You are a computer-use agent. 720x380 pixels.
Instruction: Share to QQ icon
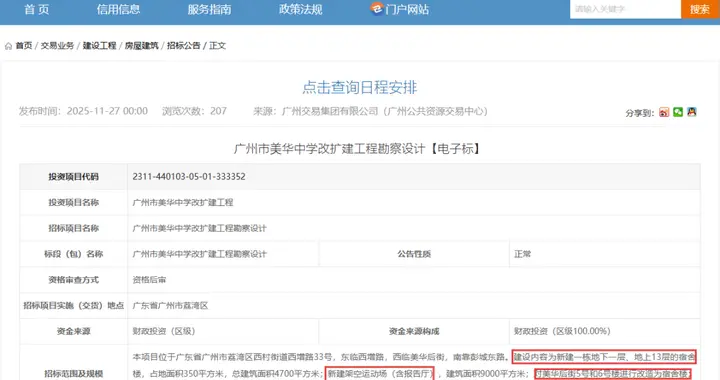pos(692,112)
